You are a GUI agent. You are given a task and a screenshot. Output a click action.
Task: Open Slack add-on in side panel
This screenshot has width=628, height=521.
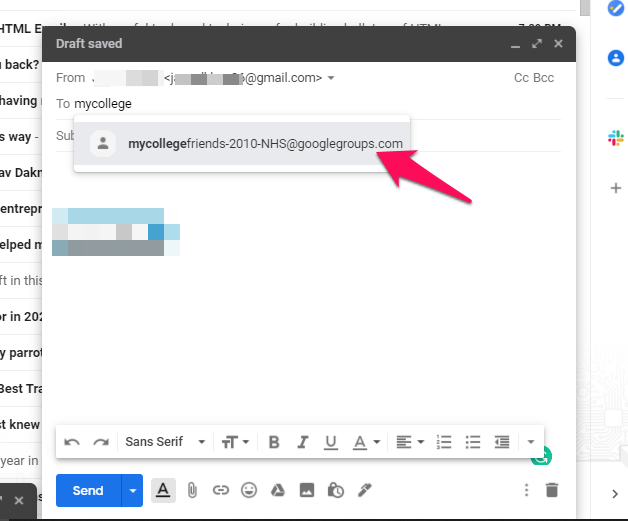(x=616, y=138)
